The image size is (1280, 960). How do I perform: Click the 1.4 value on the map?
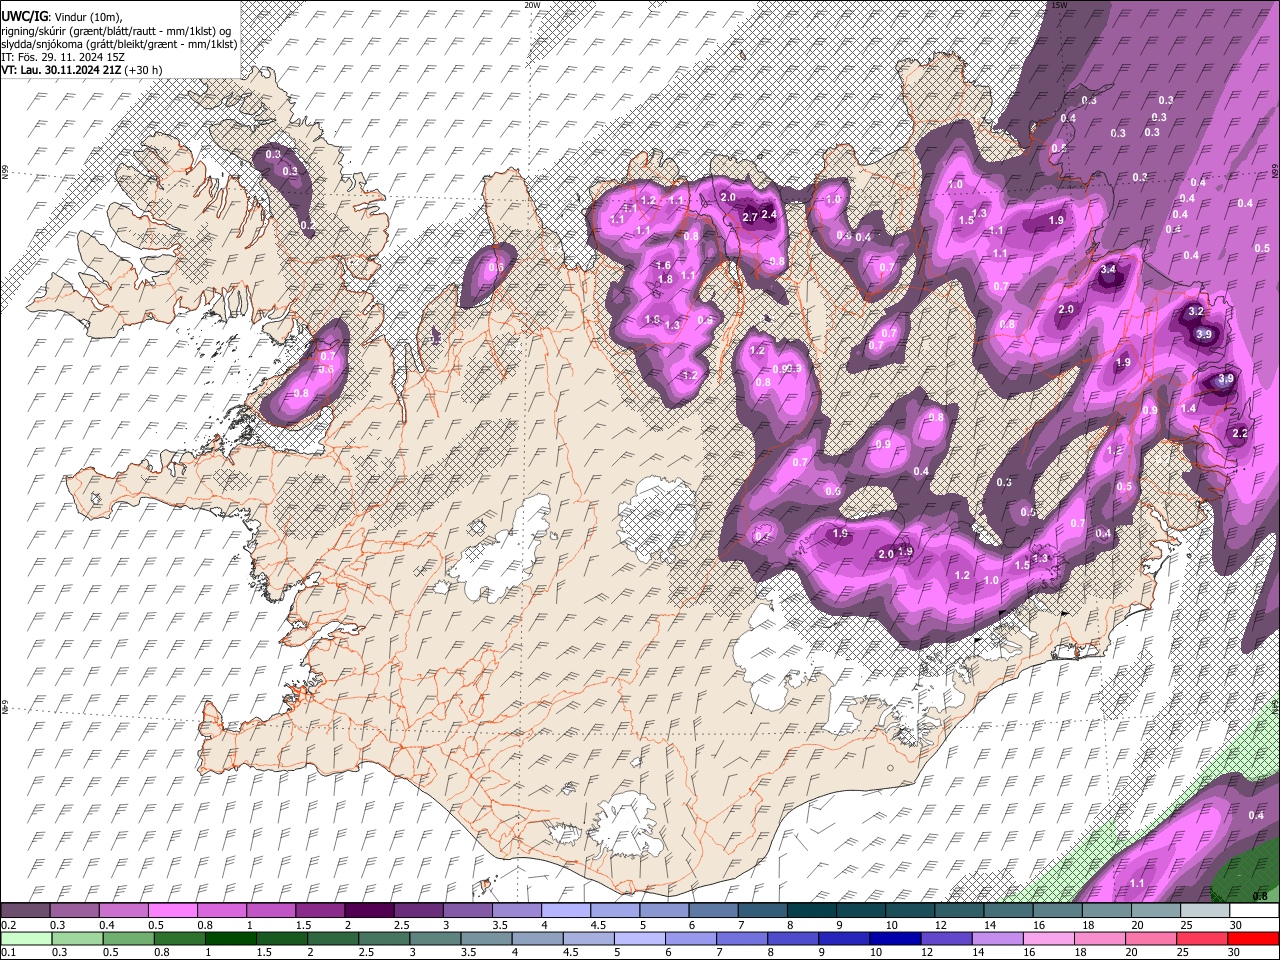(x=1188, y=408)
